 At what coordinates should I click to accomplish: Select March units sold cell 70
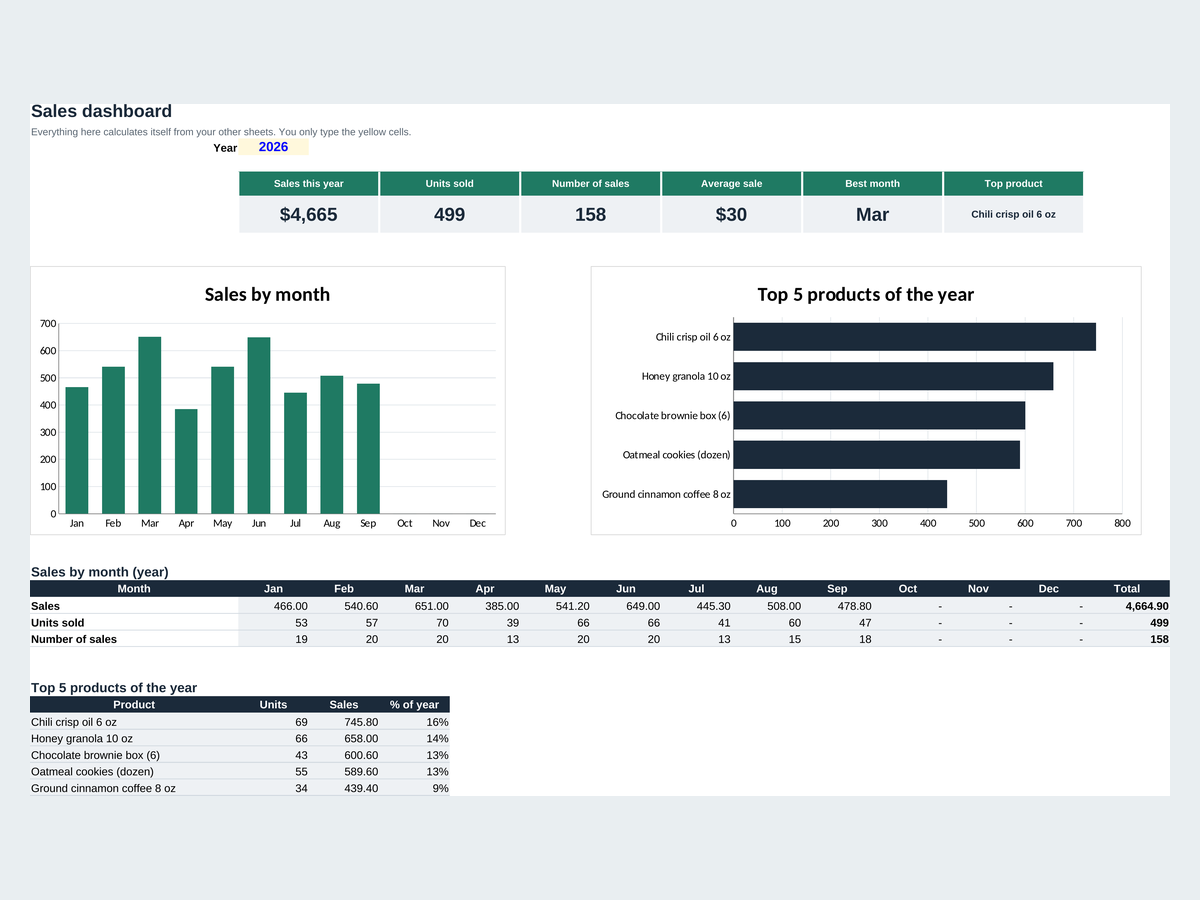click(x=415, y=623)
